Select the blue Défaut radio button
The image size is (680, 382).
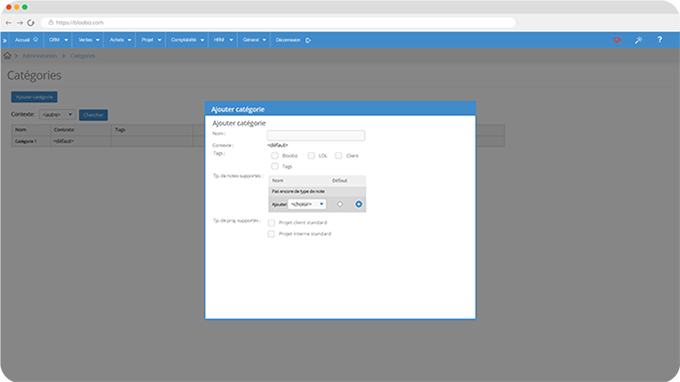tap(359, 204)
